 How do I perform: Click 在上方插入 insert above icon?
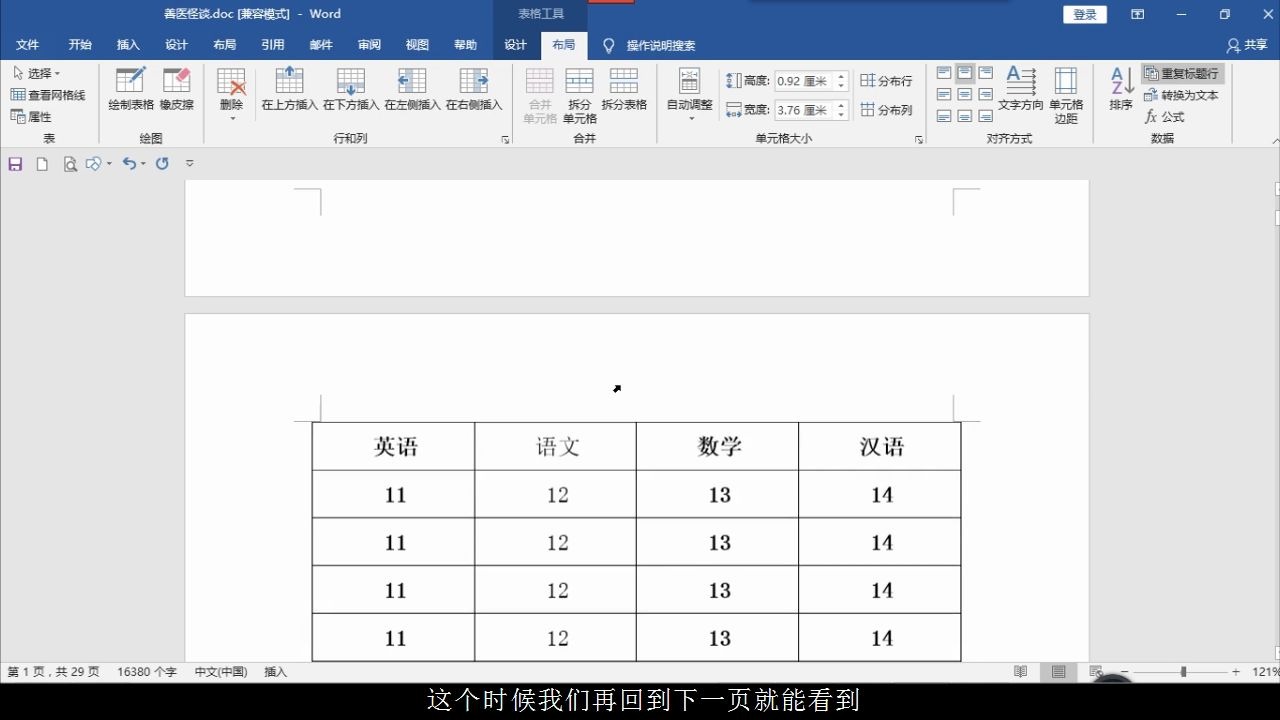click(x=289, y=89)
